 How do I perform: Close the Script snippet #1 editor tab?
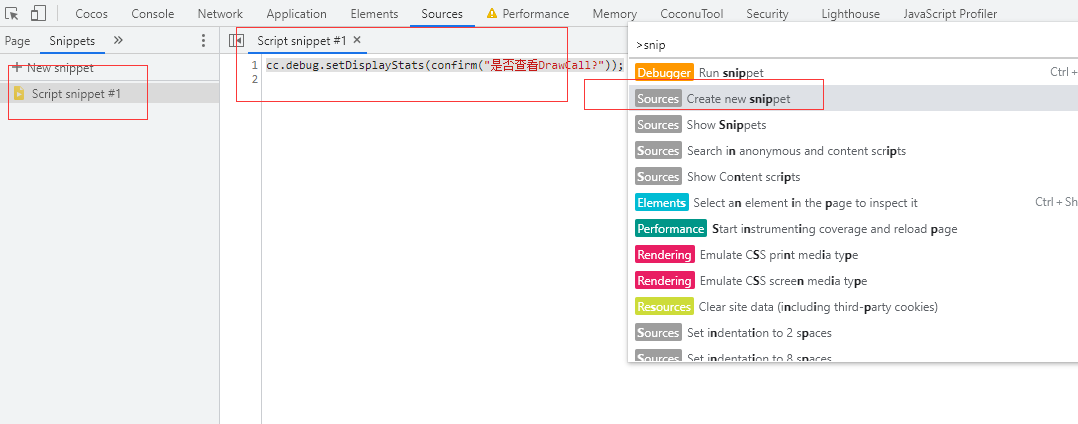(x=357, y=40)
